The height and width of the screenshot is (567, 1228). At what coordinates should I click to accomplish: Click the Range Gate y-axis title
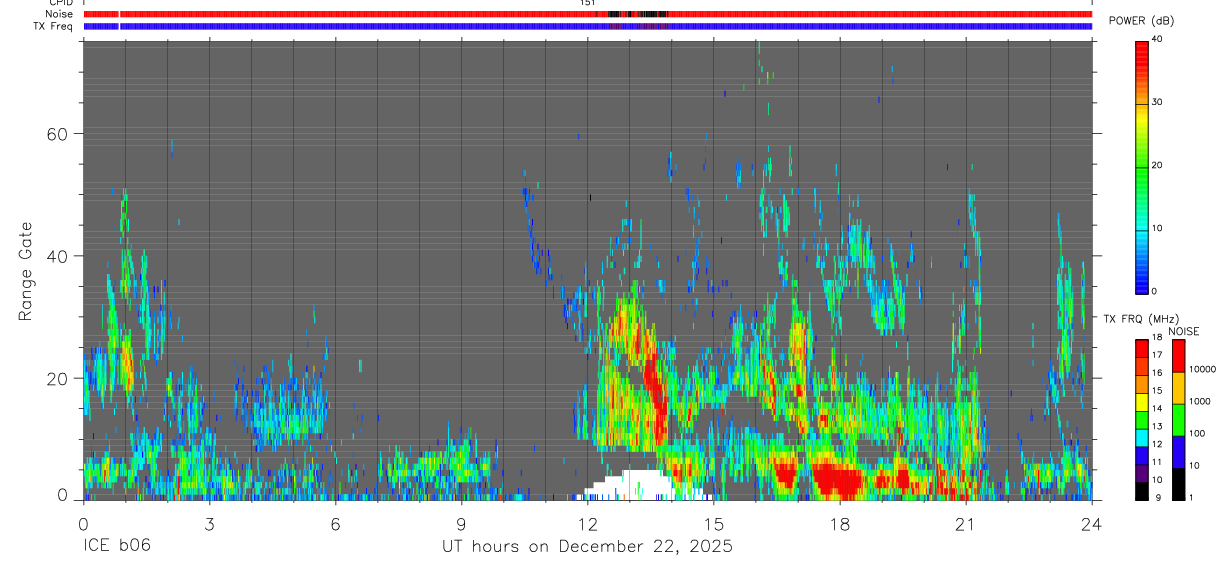point(26,271)
